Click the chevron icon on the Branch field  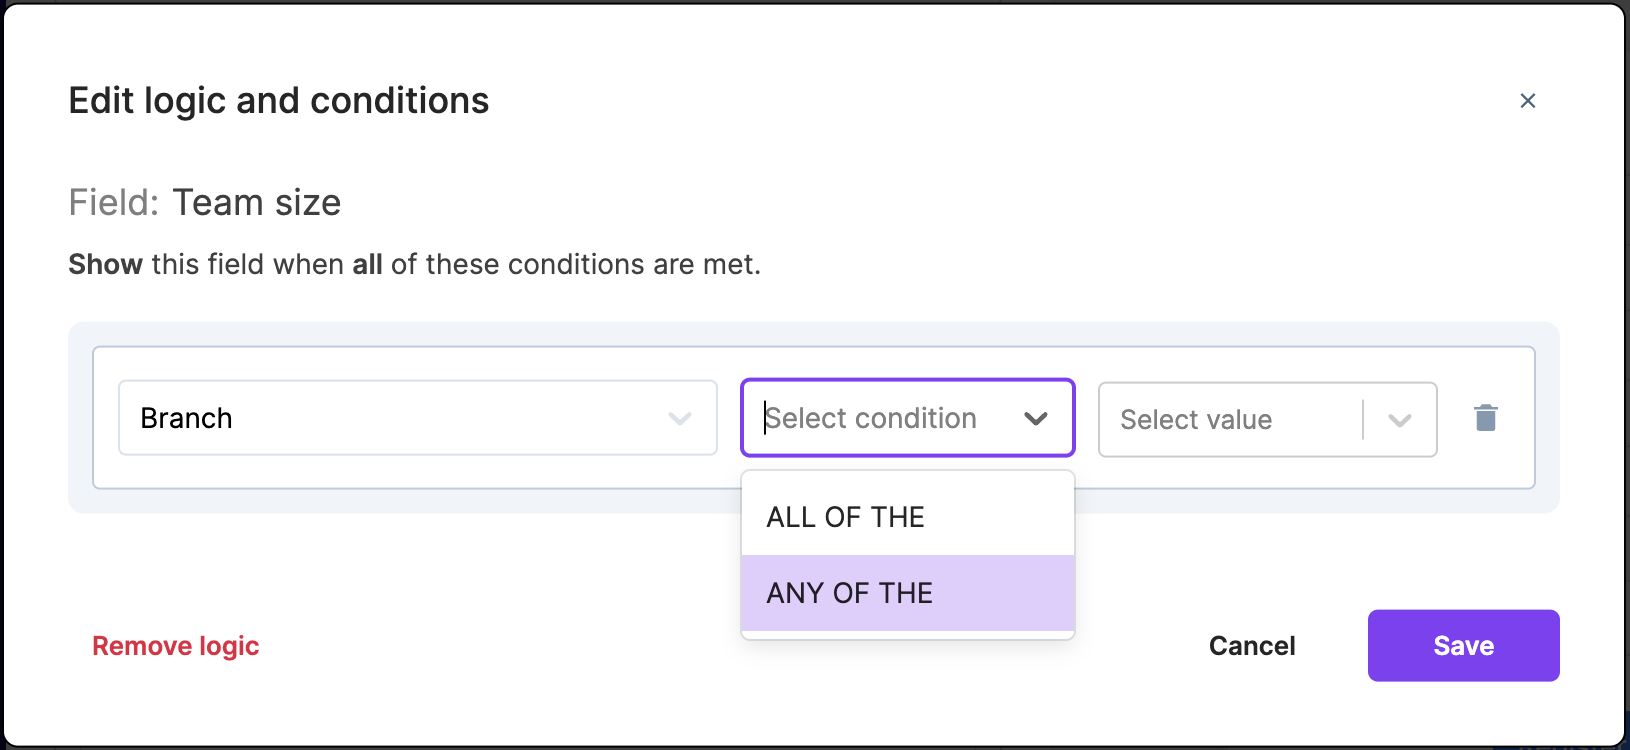680,417
